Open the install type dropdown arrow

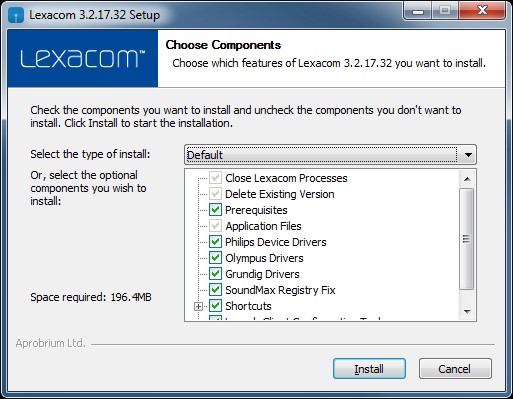pyautogui.click(x=468, y=155)
